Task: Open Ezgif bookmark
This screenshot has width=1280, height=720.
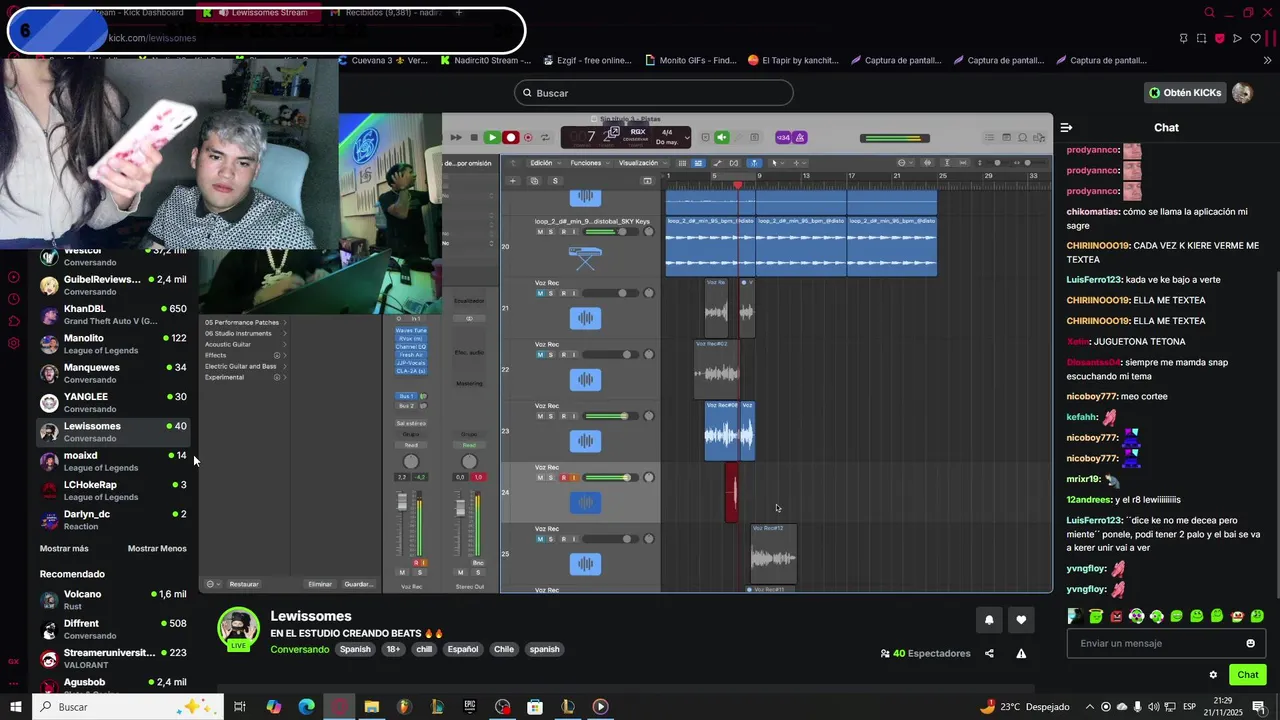Action: point(586,60)
